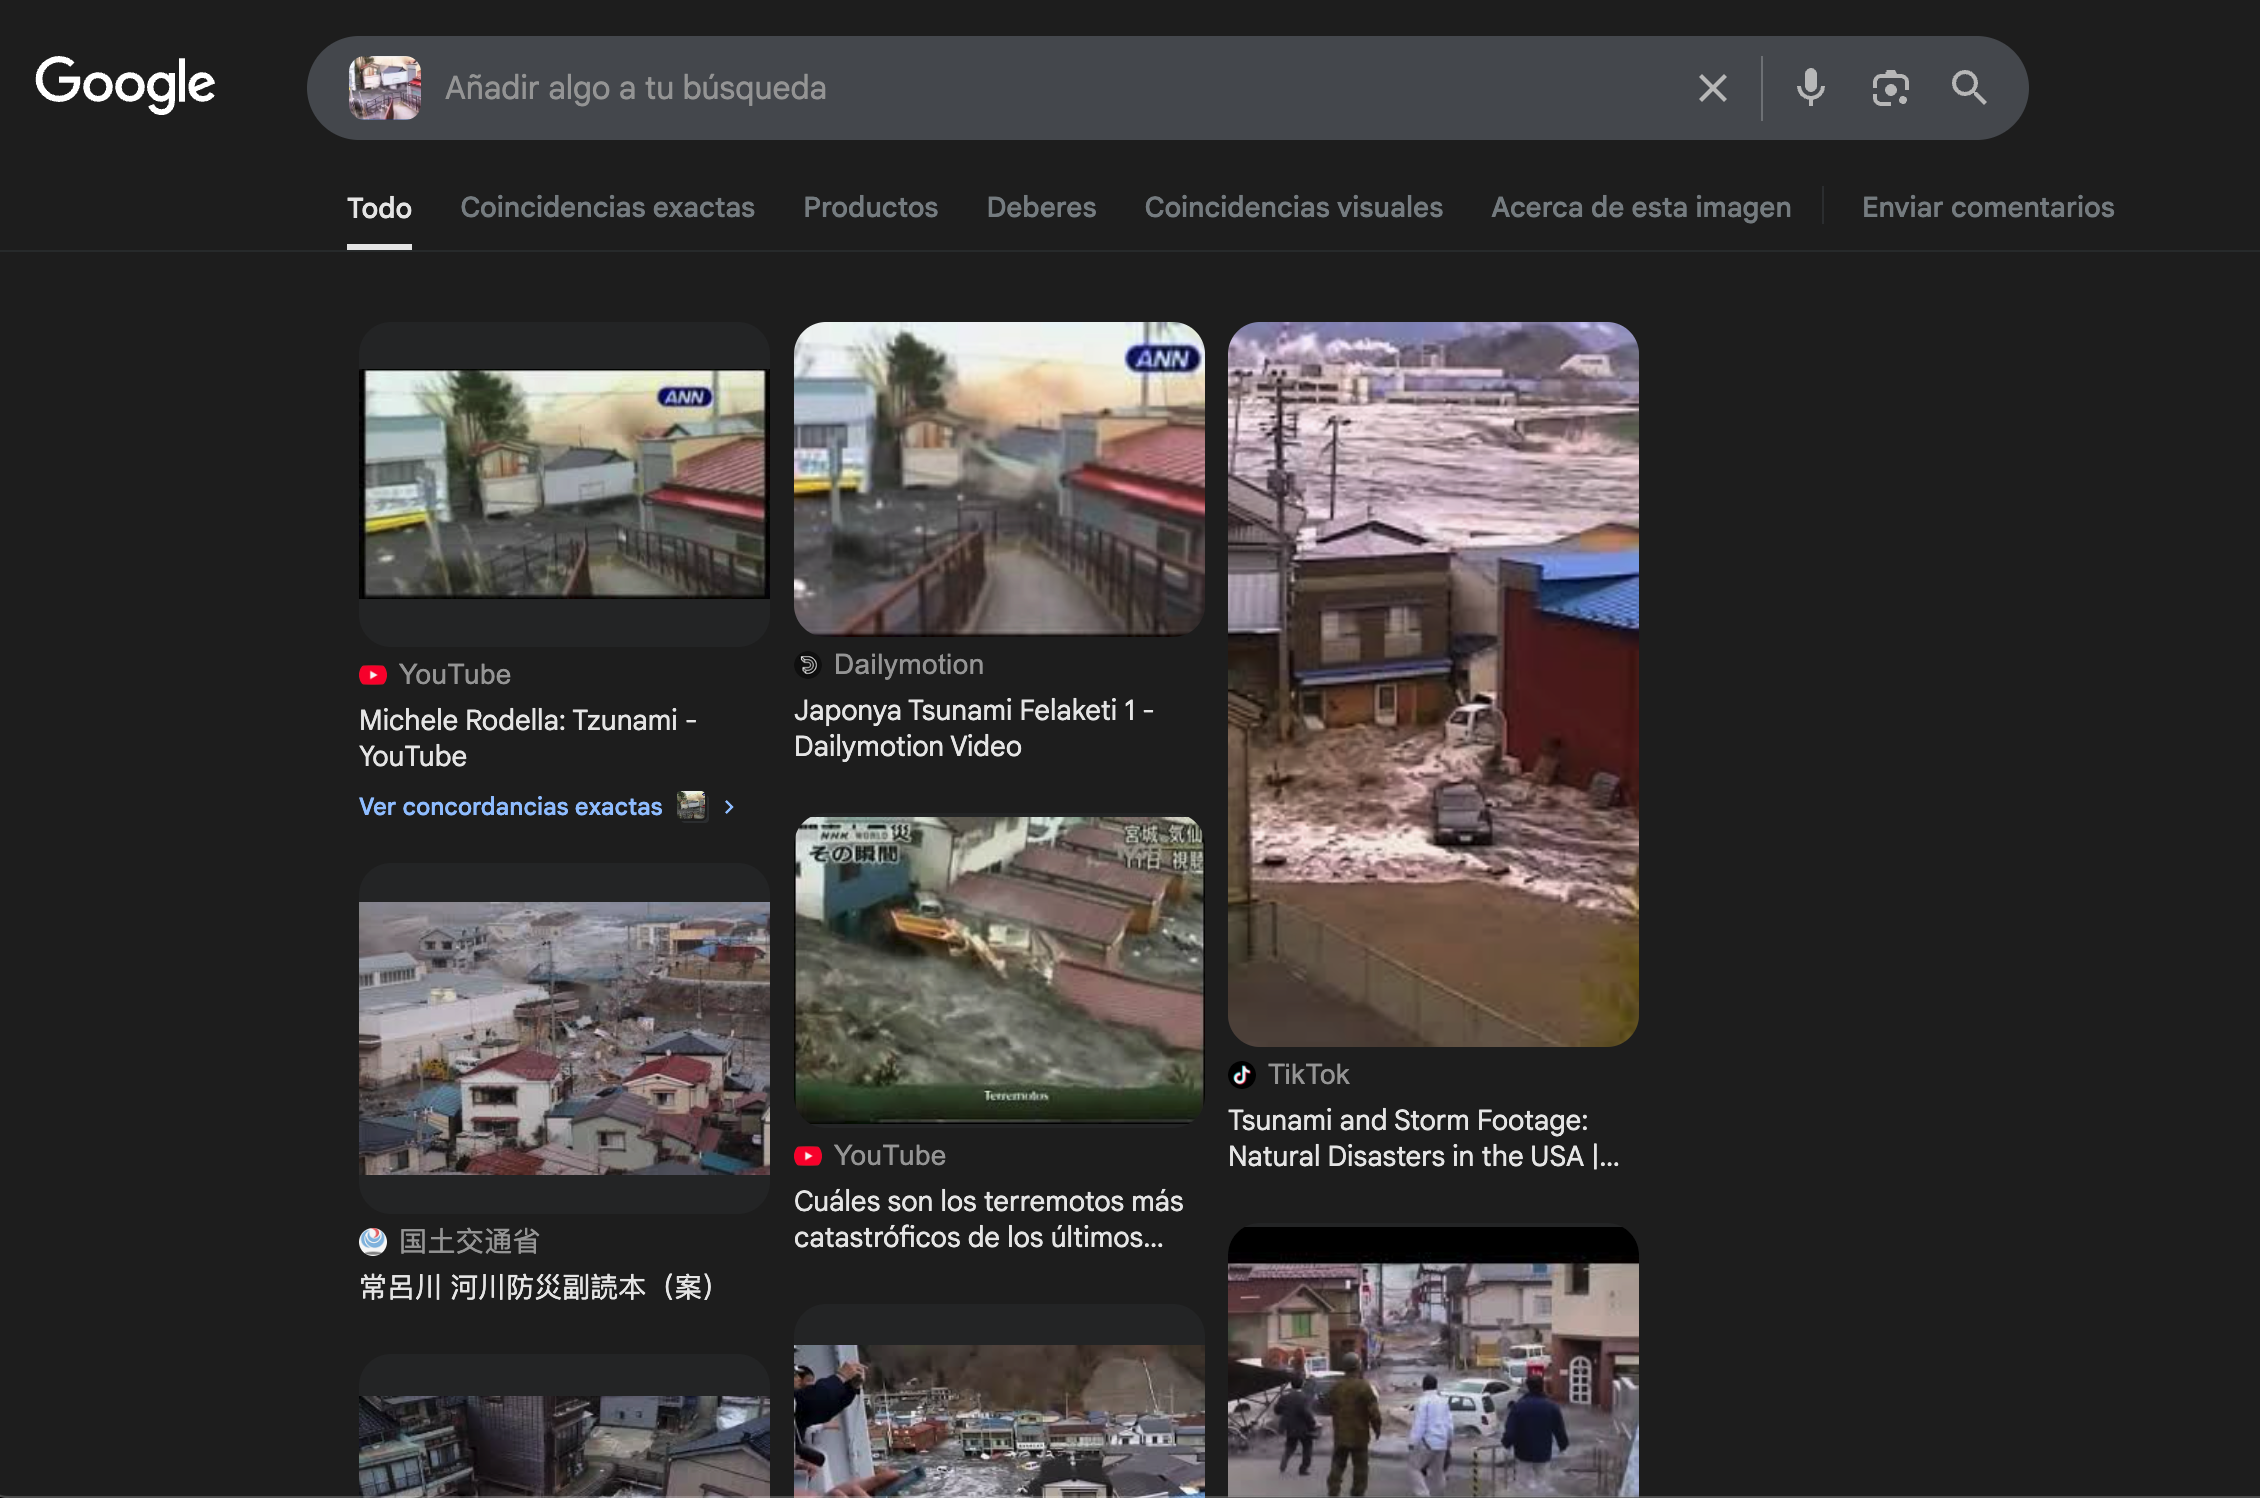Open Google Lens camera search icon

coord(1890,88)
